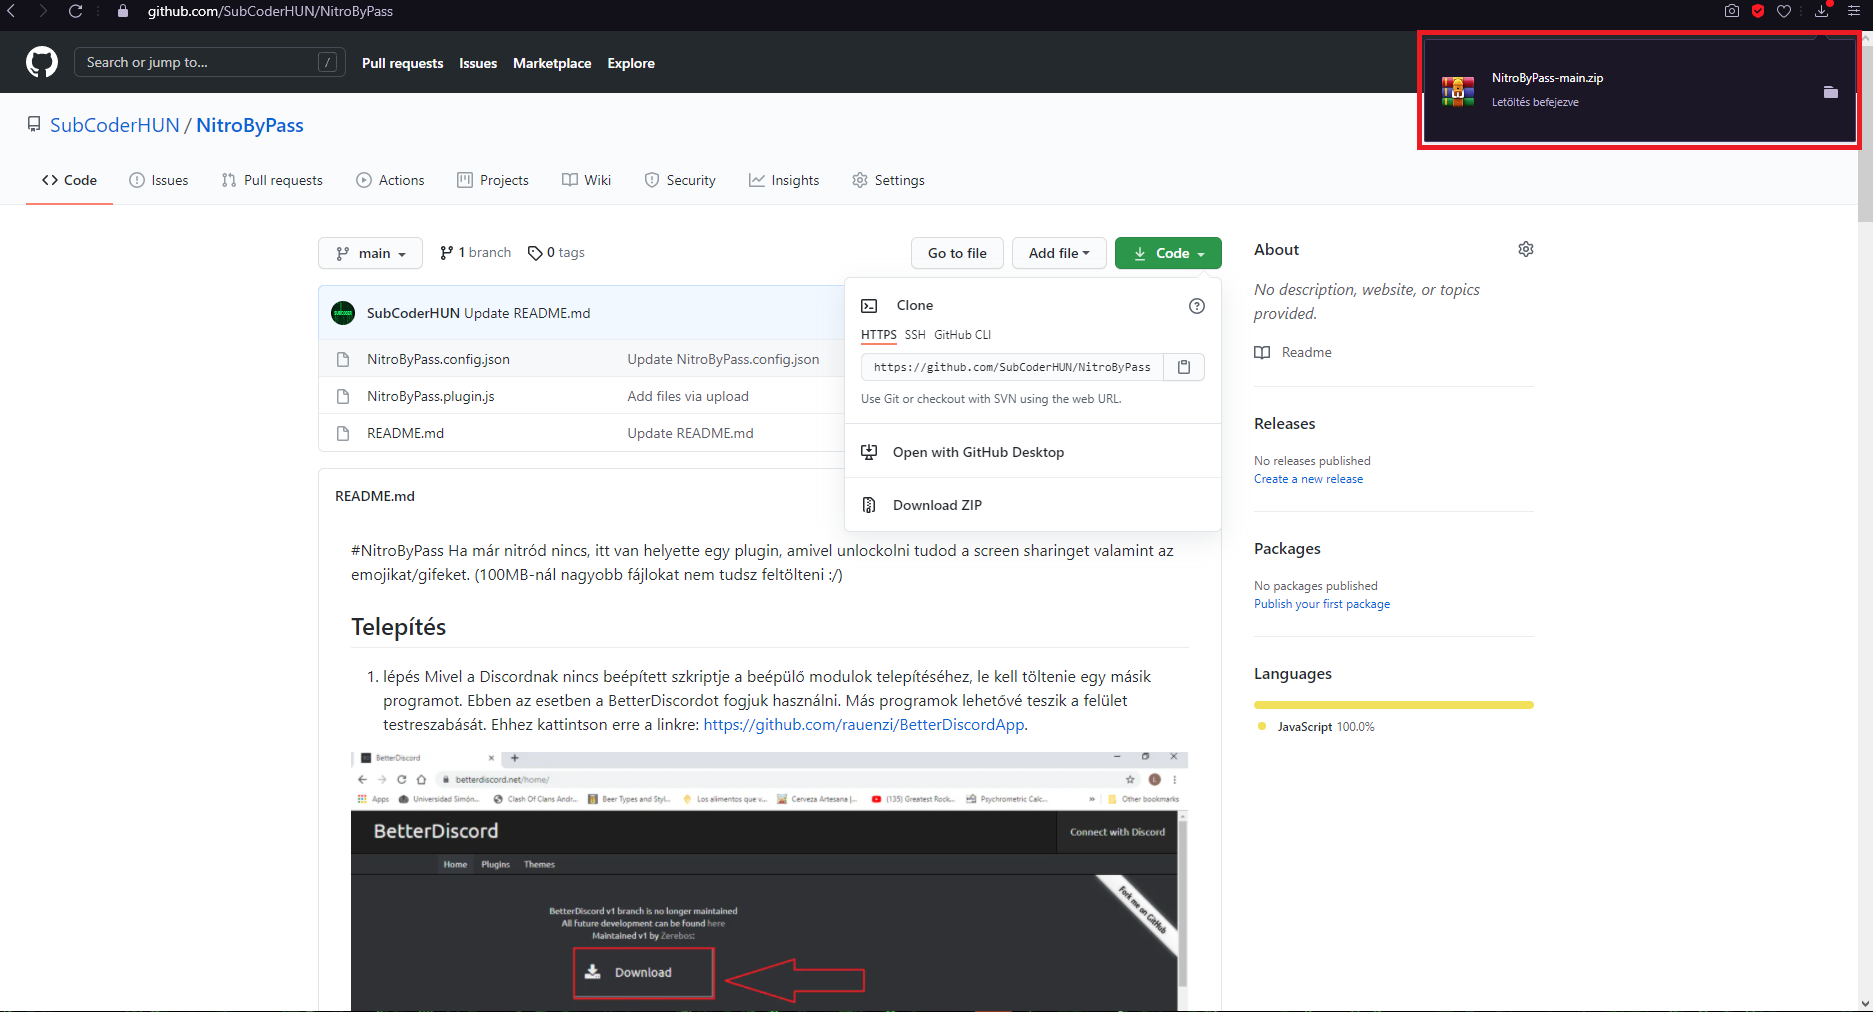
Task: Click the WinRAR archive icon of downloaded file
Action: click(x=1458, y=91)
